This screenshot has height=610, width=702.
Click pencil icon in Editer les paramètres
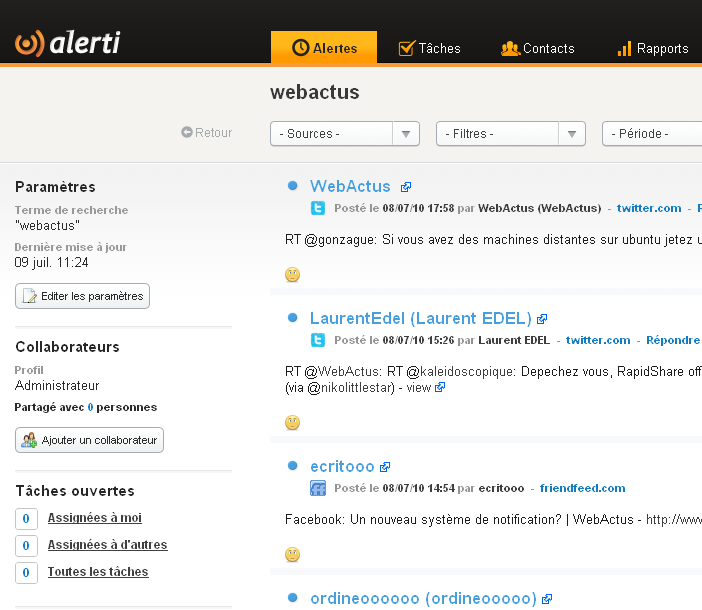click(30, 296)
